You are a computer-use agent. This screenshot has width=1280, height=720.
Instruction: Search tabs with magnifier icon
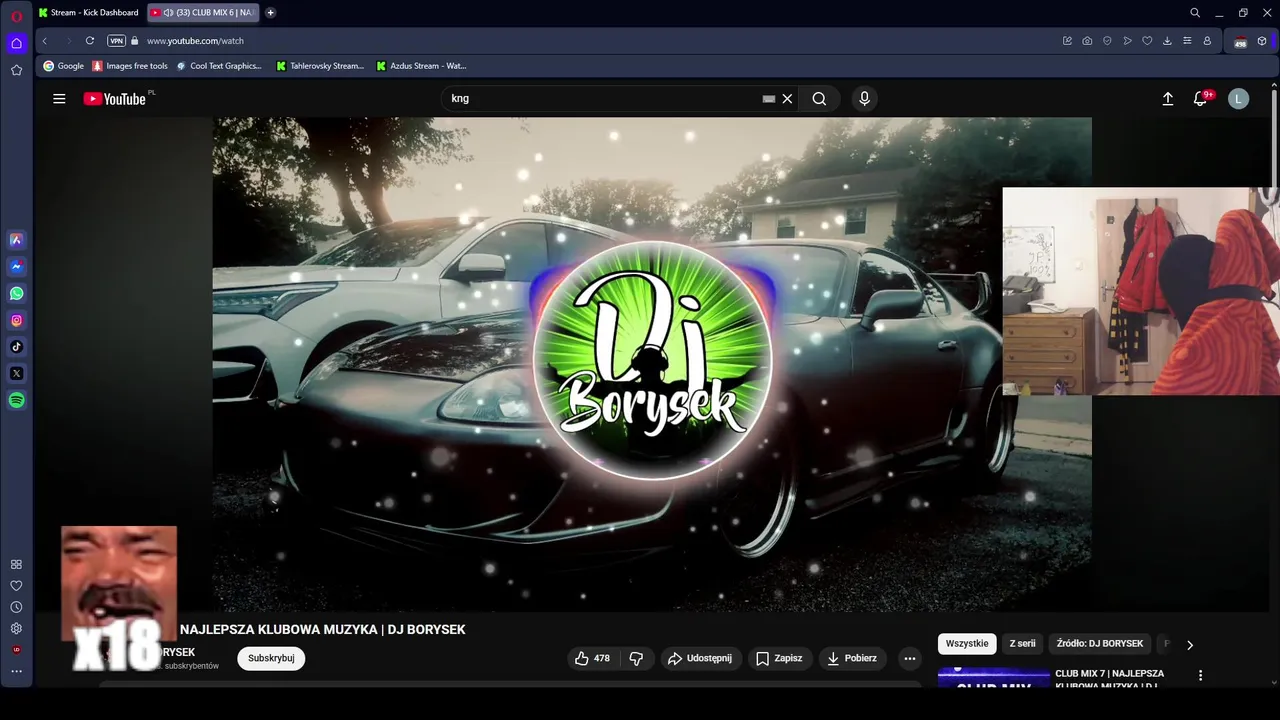click(1195, 13)
